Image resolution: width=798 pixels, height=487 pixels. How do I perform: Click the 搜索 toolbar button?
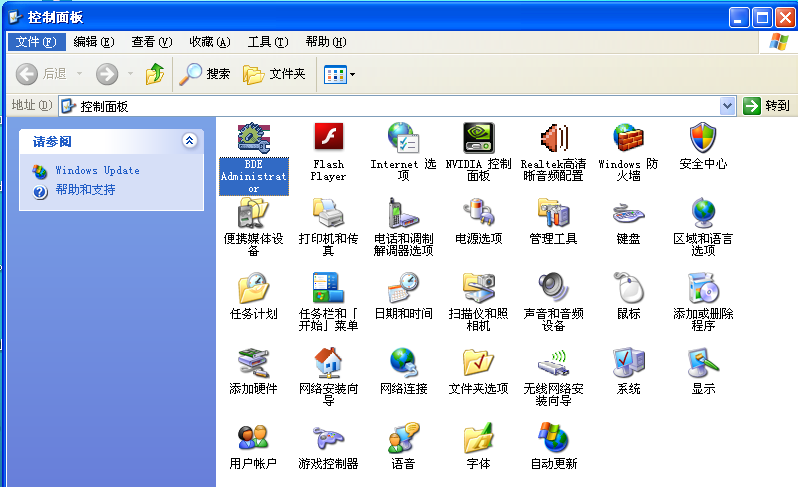pyautogui.click(x=205, y=74)
